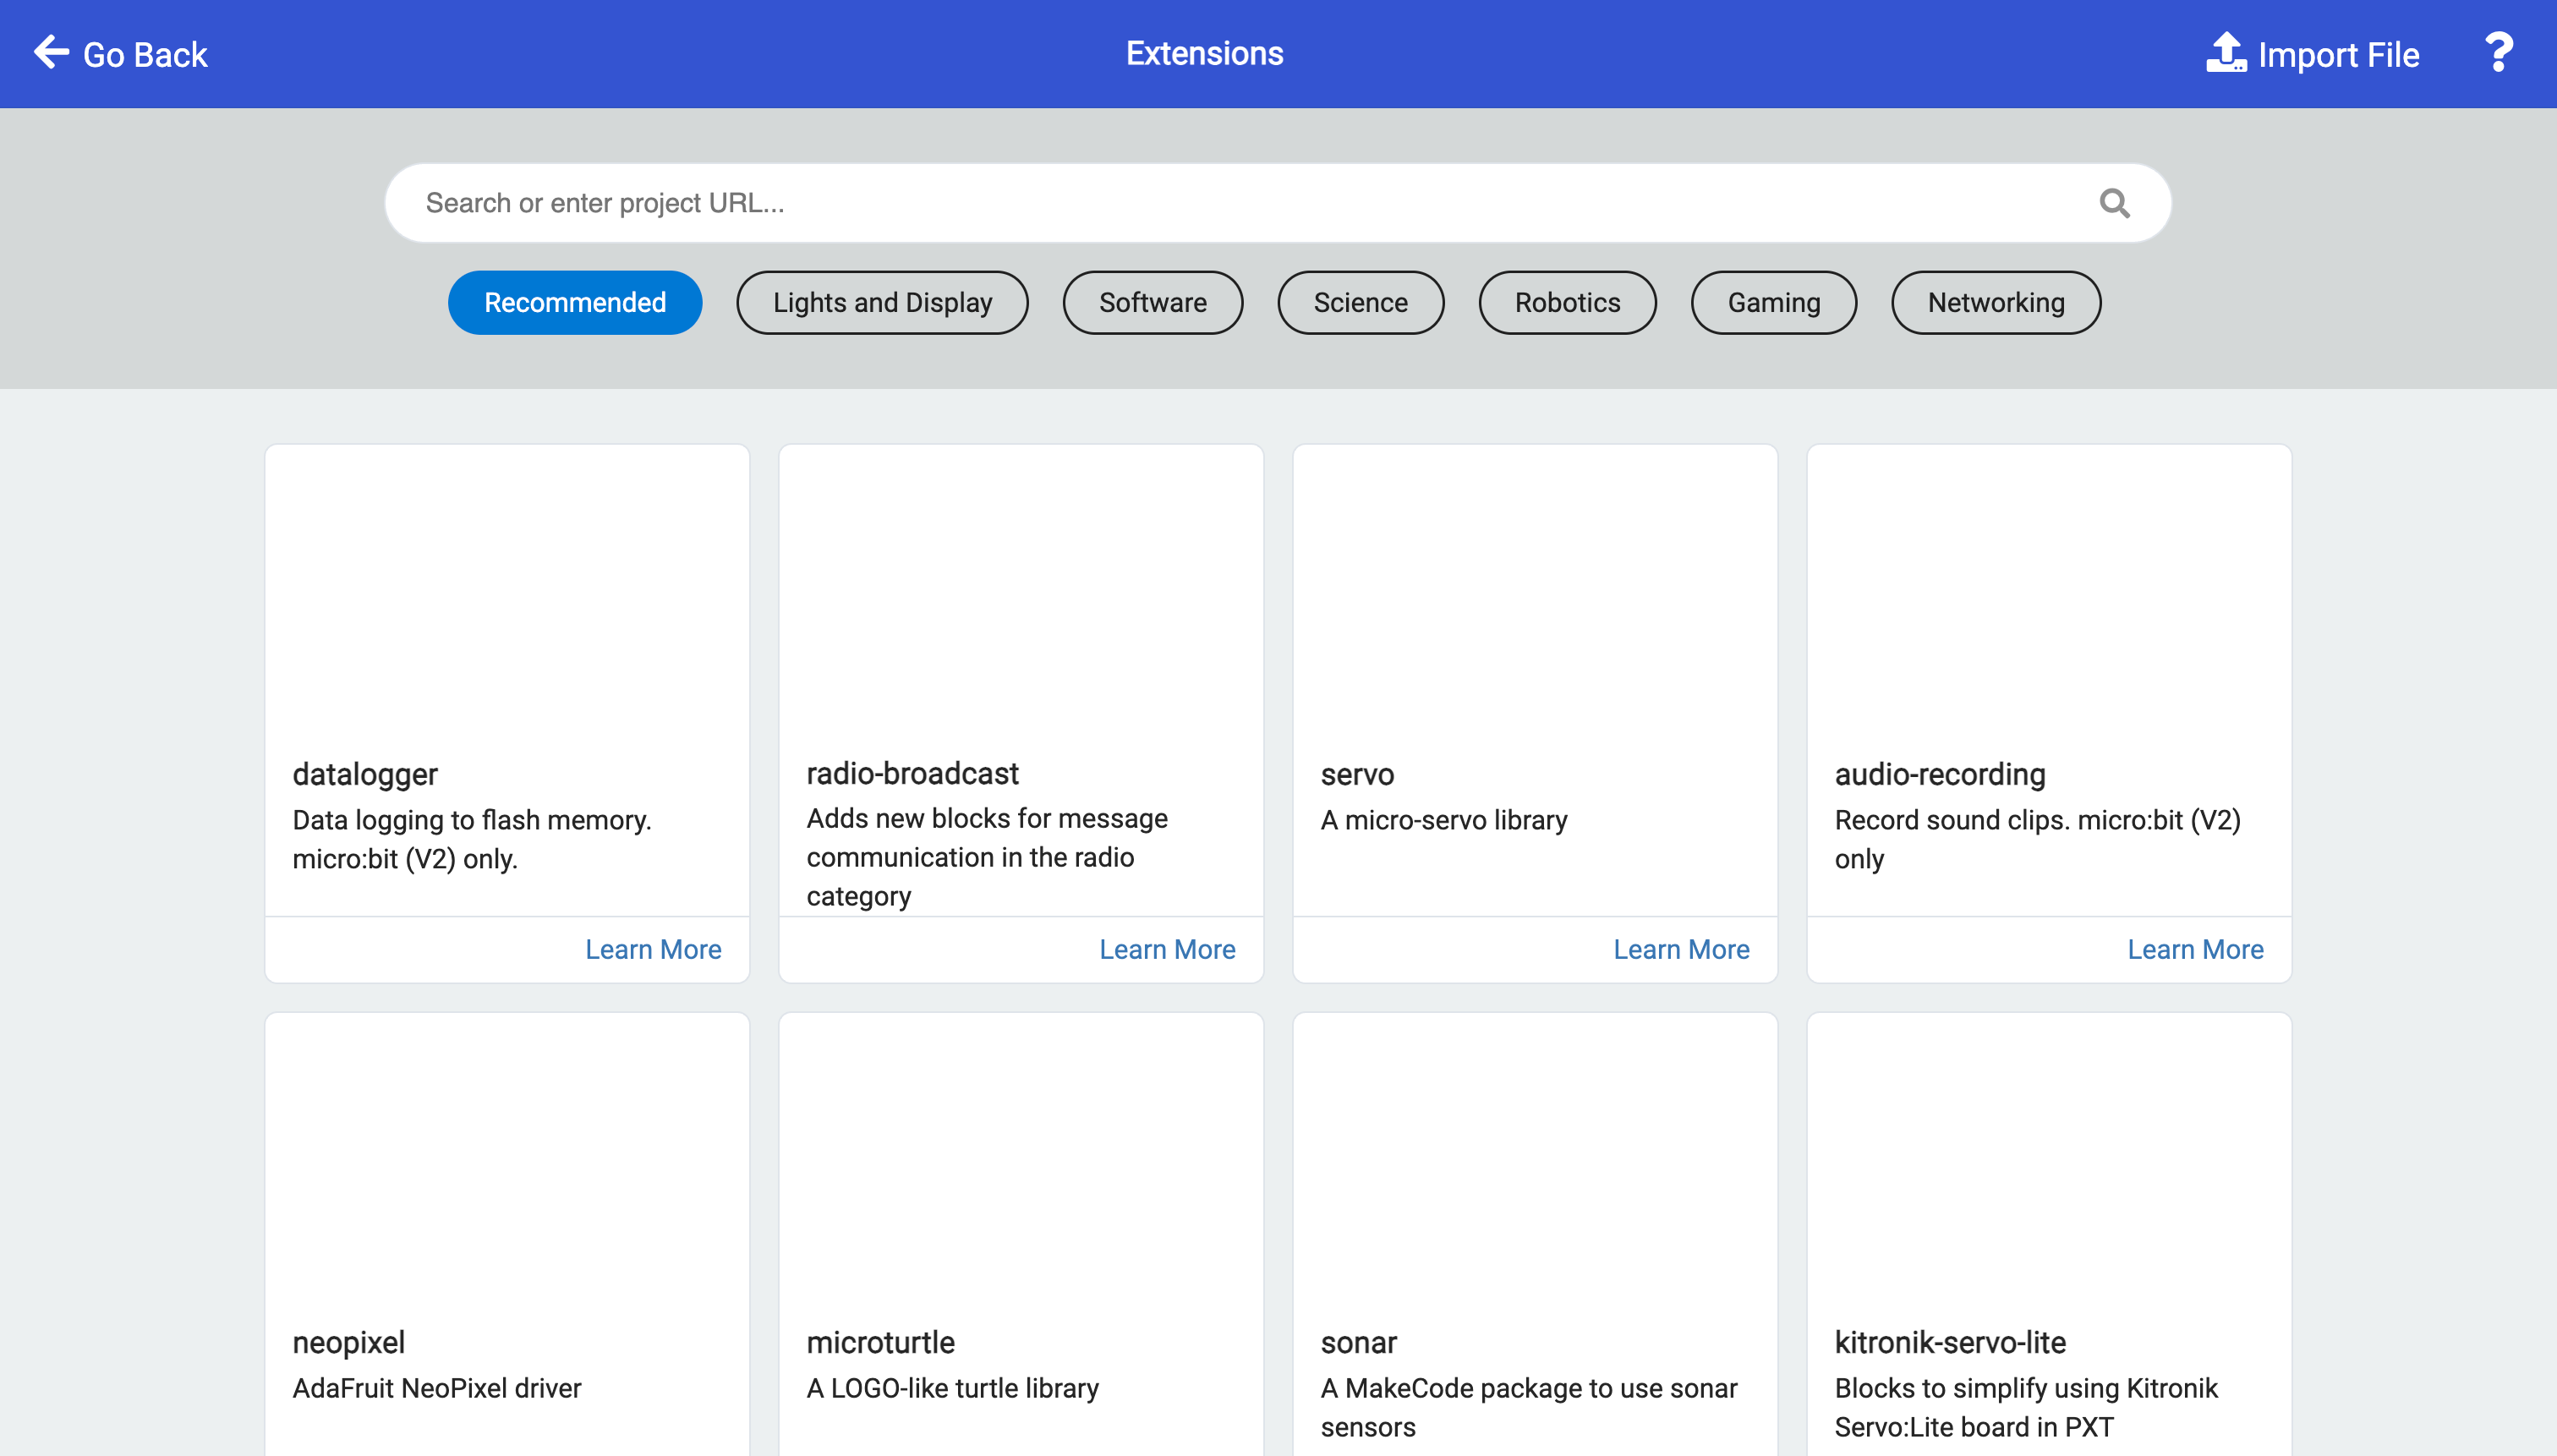Select the radio-broadcast extension title
Screen dimensions: 2557x1456
(x=912, y=773)
